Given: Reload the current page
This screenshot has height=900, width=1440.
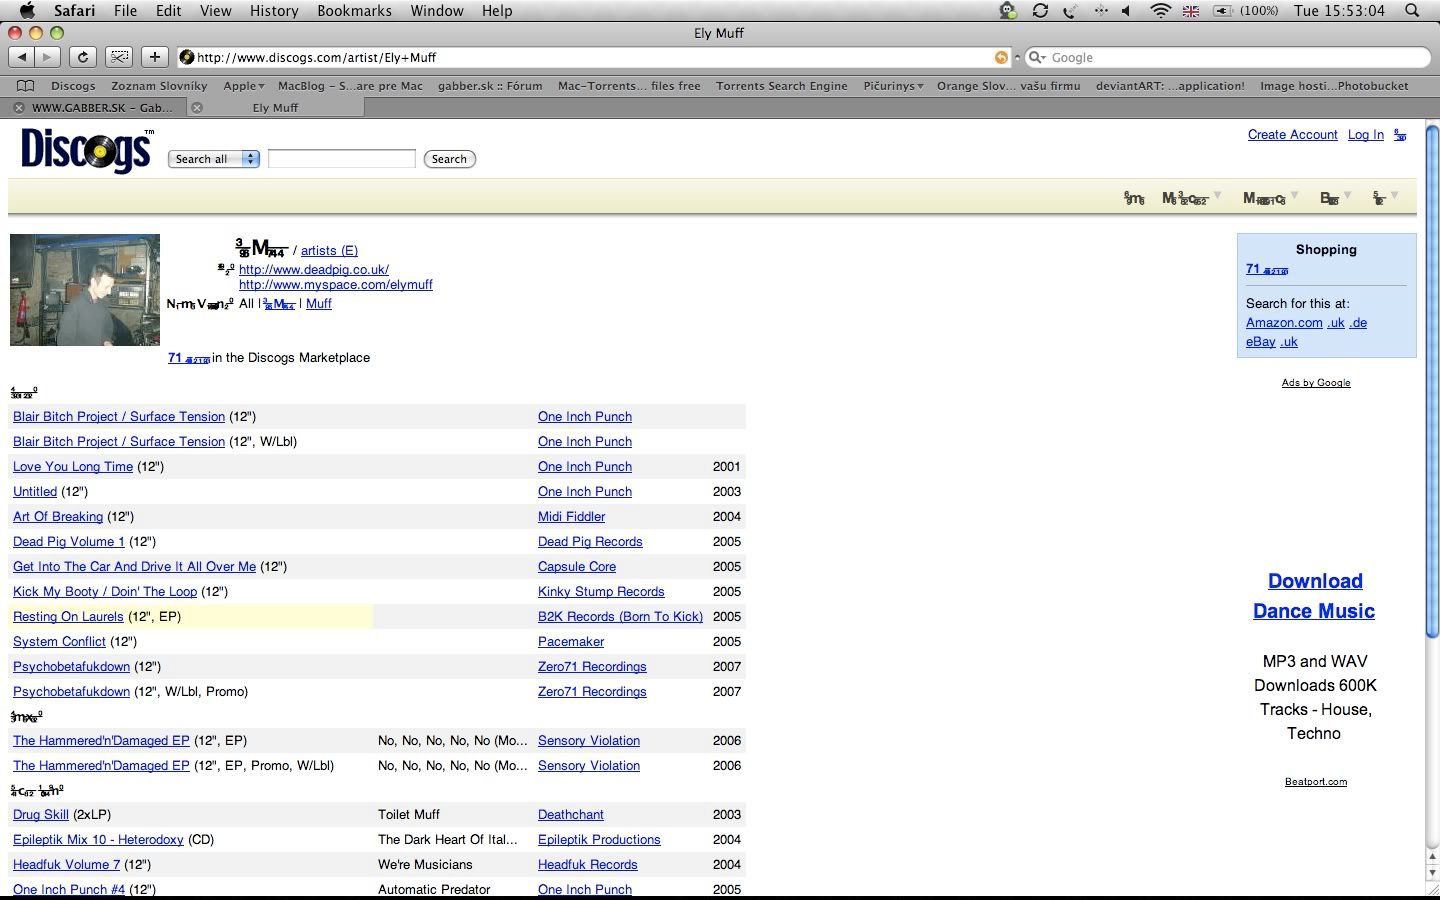Looking at the screenshot, I should [x=83, y=57].
